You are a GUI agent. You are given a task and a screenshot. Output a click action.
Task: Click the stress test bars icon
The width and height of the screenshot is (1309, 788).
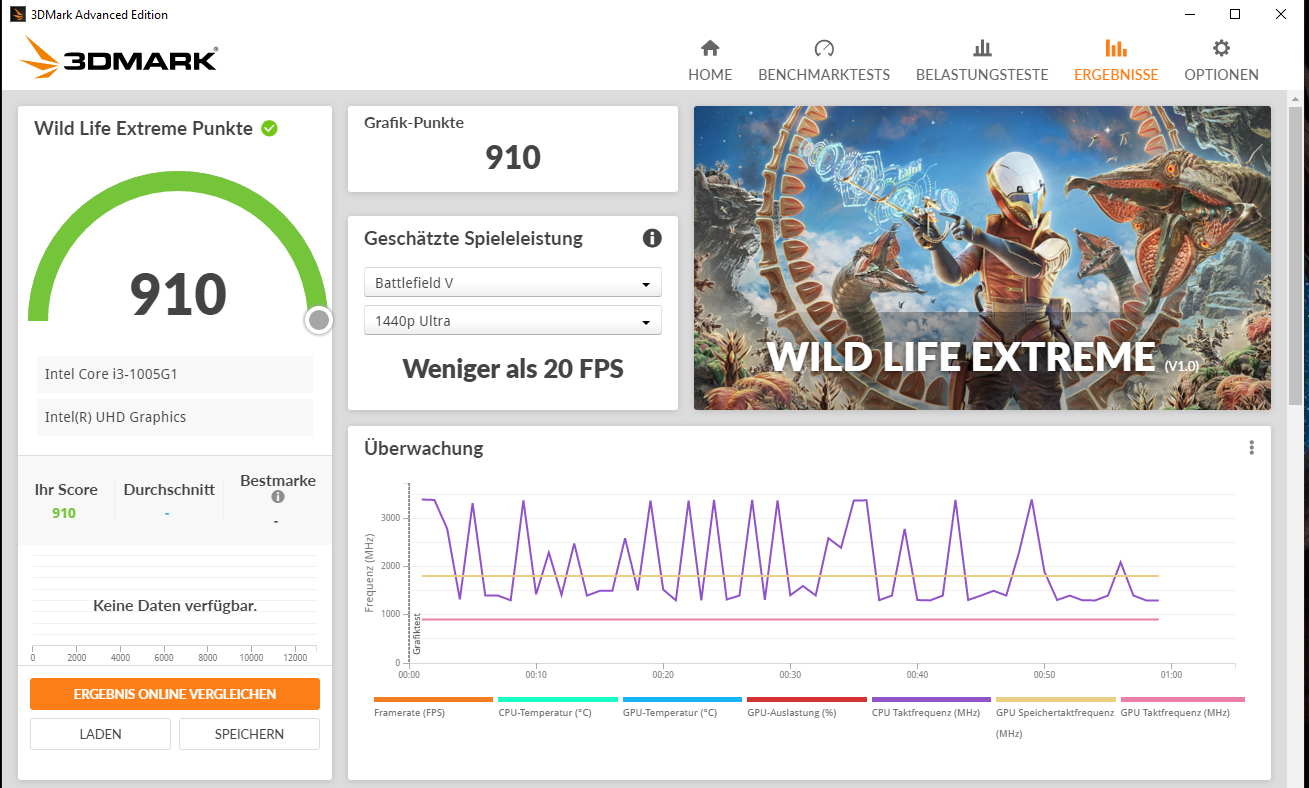[982, 48]
